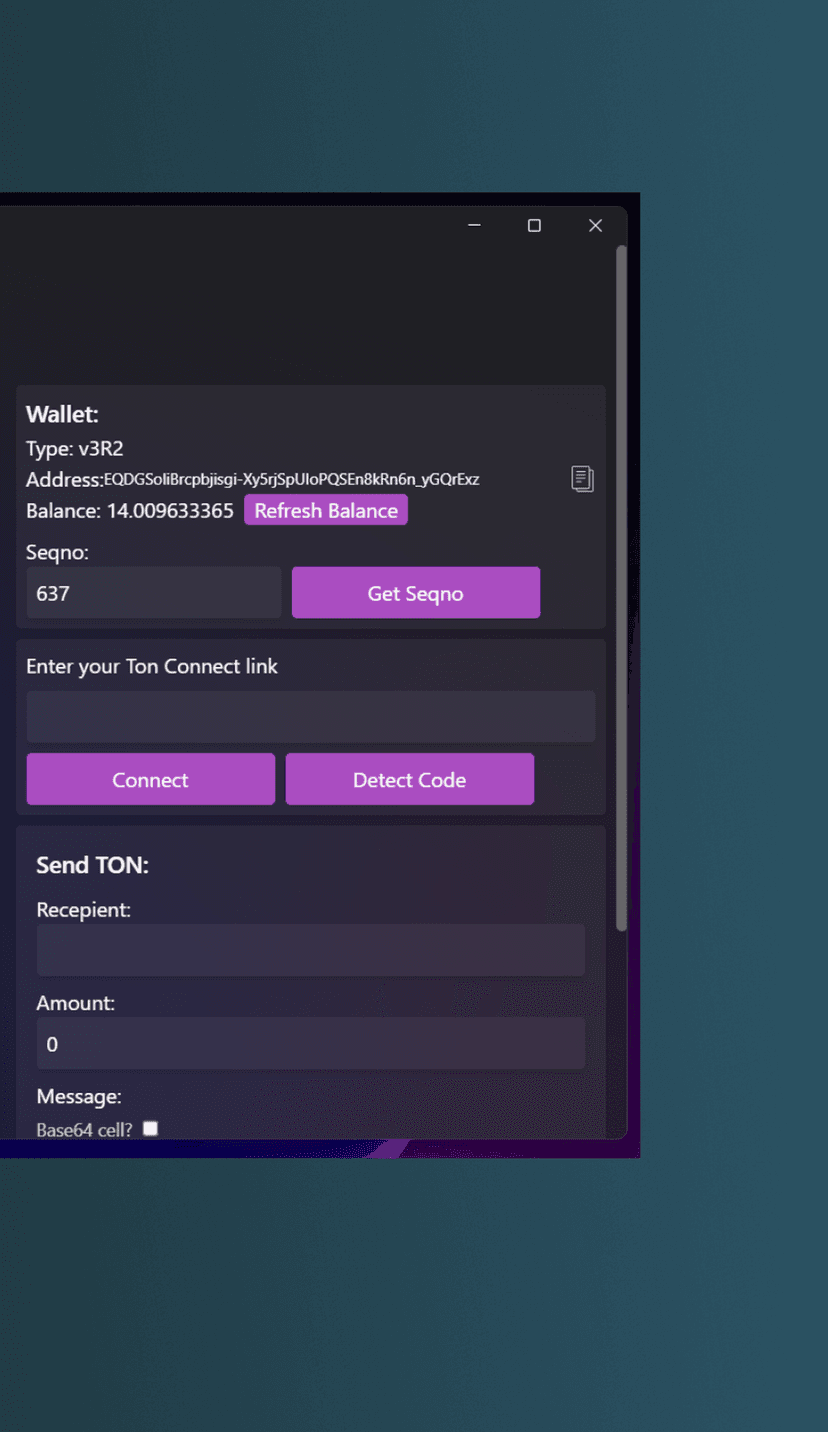Maximize the wallet application window
Image resolution: width=828 pixels, height=1432 pixels.
[534, 226]
